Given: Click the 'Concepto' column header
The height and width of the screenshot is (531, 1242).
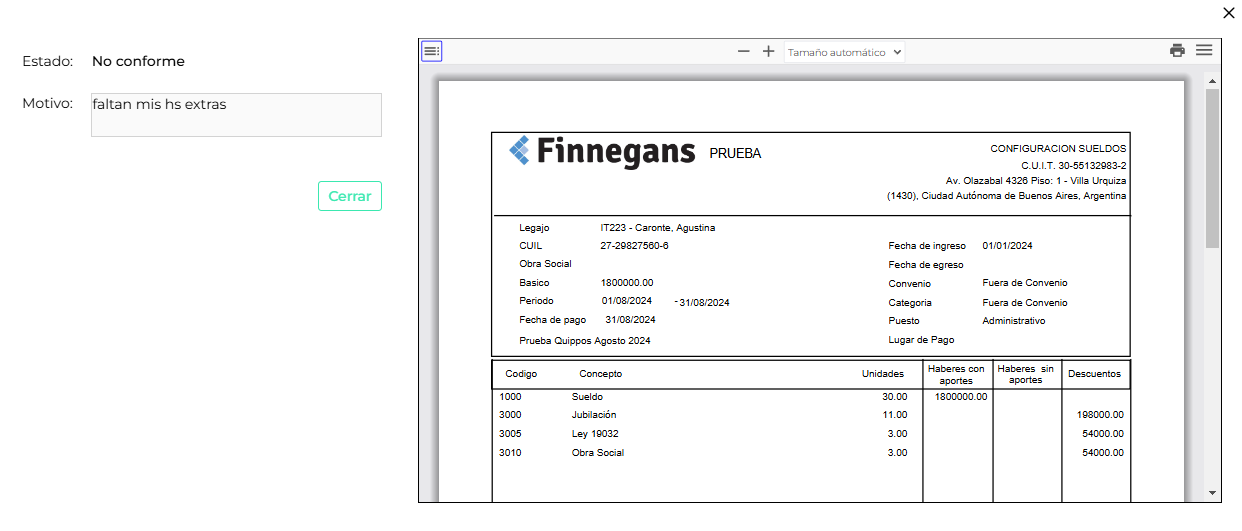Looking at the screenshot, I should point(601,374).
